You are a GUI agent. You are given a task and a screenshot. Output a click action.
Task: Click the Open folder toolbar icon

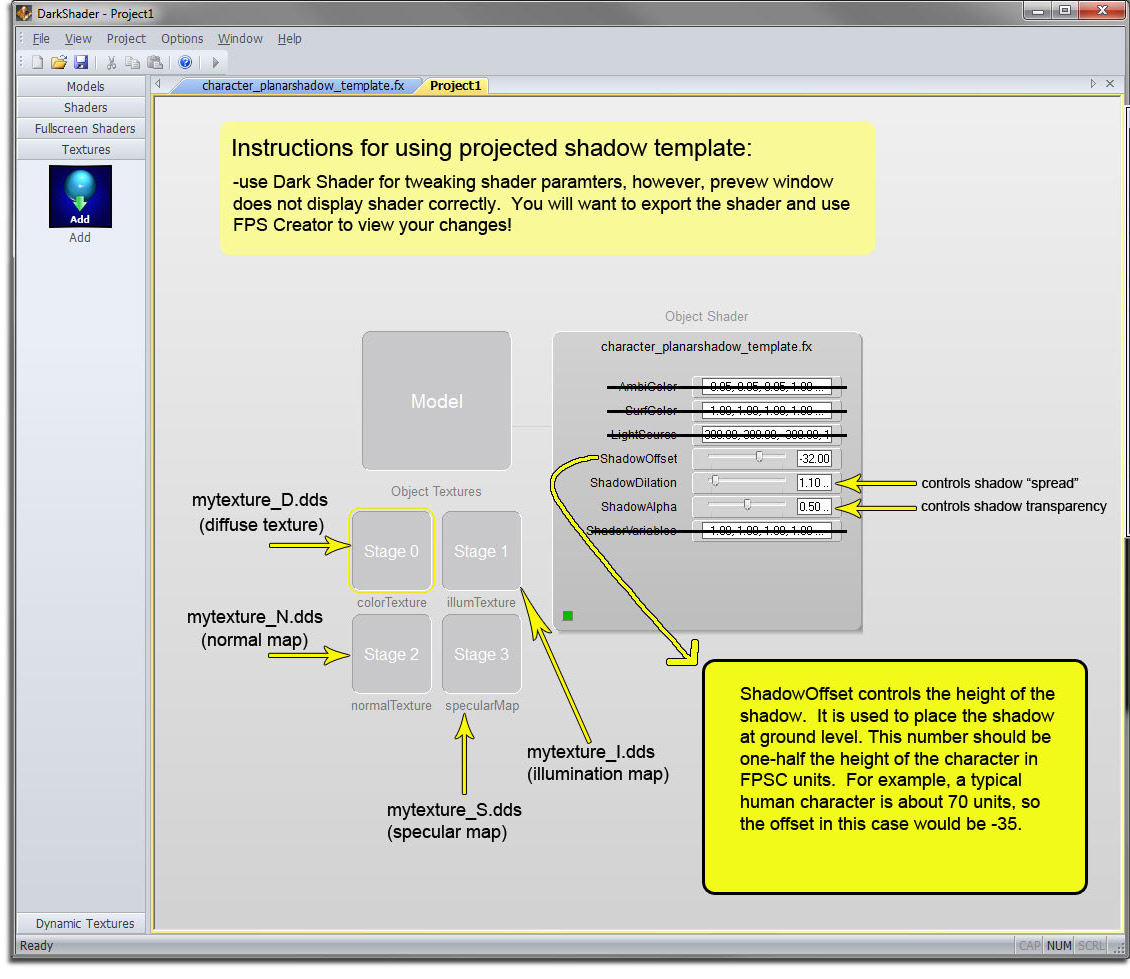(x=59, y=62)
